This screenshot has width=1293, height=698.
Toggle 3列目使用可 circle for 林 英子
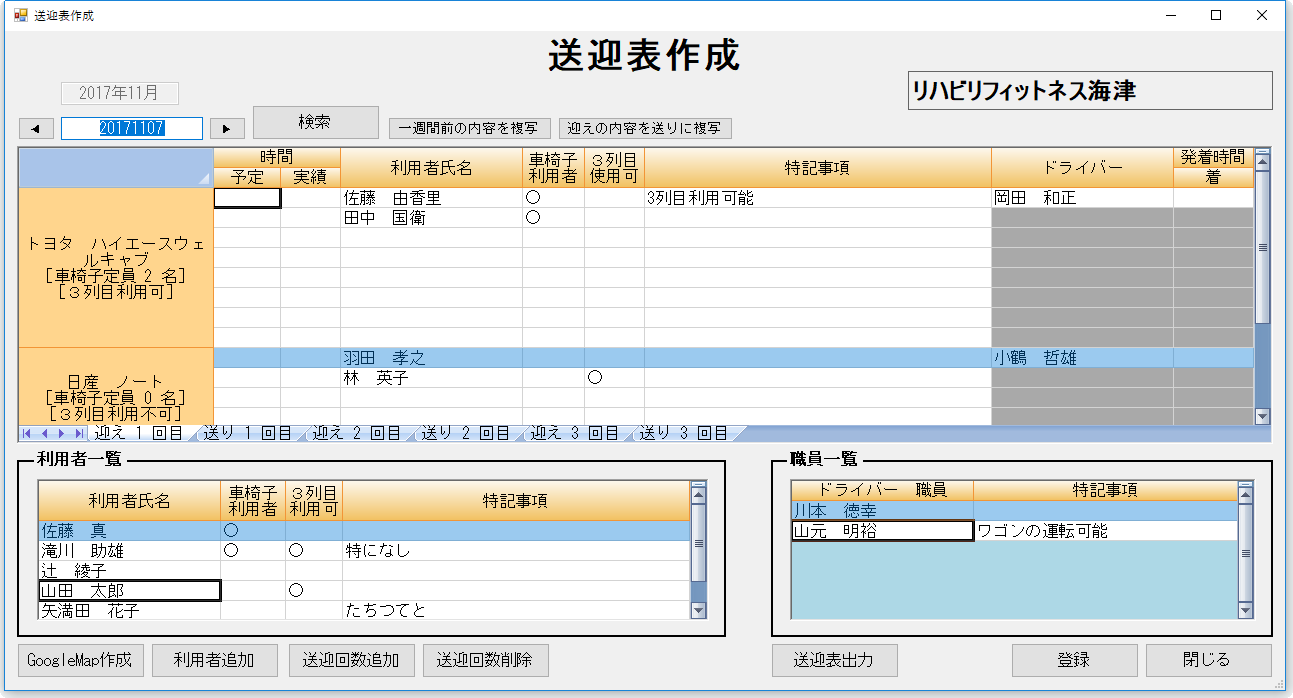(595, 378)
